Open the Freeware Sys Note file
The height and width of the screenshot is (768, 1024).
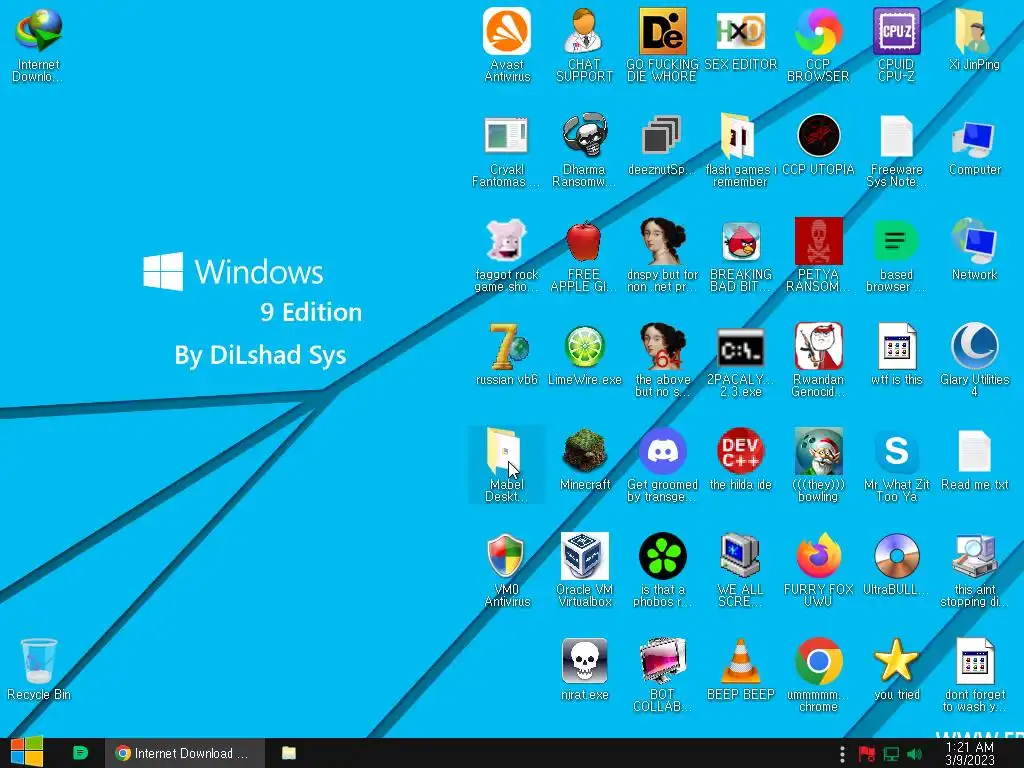pyautogui.click(x=896, y=150)
